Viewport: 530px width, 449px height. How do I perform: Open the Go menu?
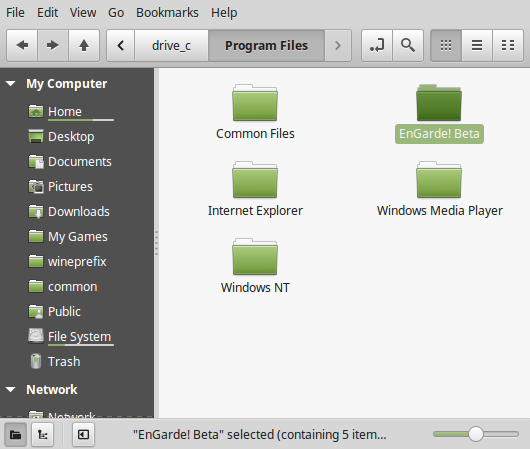116,13
